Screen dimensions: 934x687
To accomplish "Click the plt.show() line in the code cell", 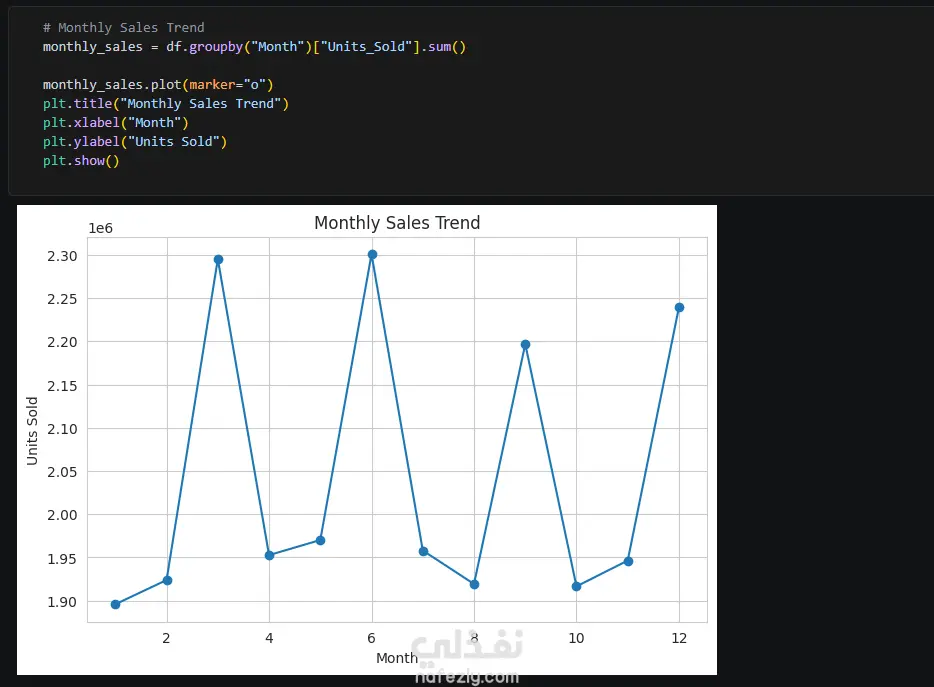I will tap(81, 160).
